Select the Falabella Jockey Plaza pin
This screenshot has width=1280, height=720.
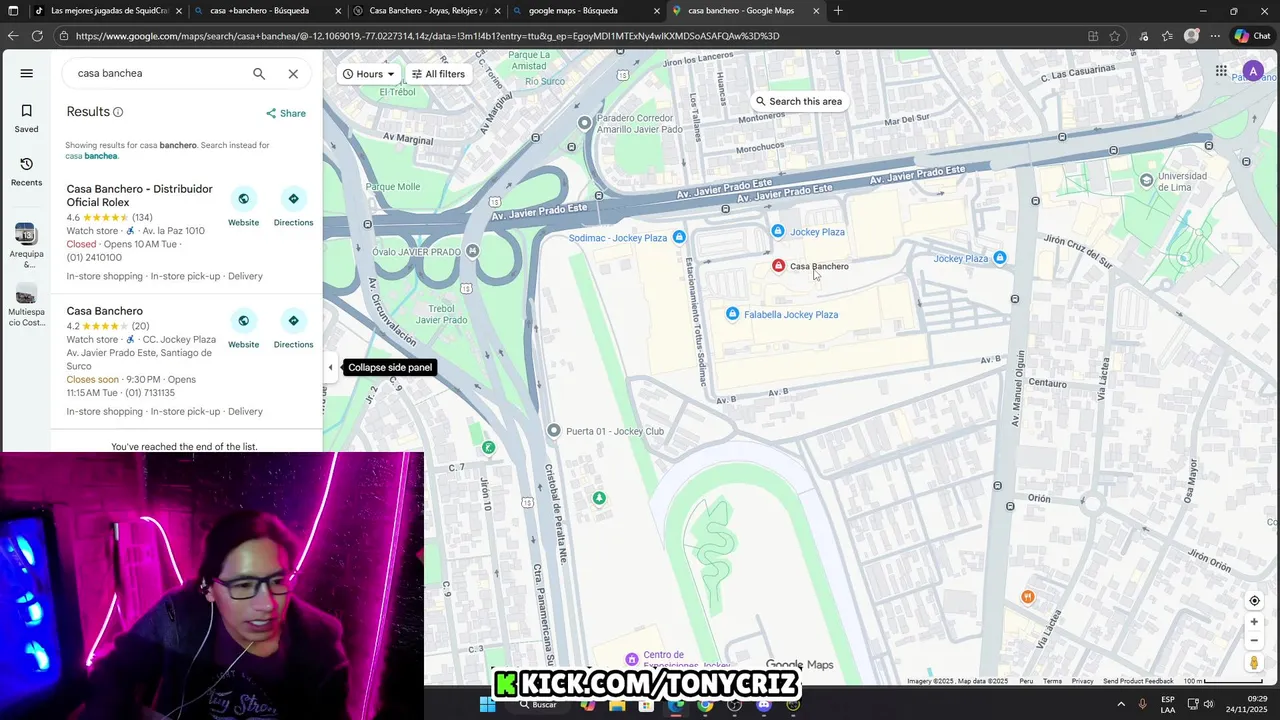[732, 314]
